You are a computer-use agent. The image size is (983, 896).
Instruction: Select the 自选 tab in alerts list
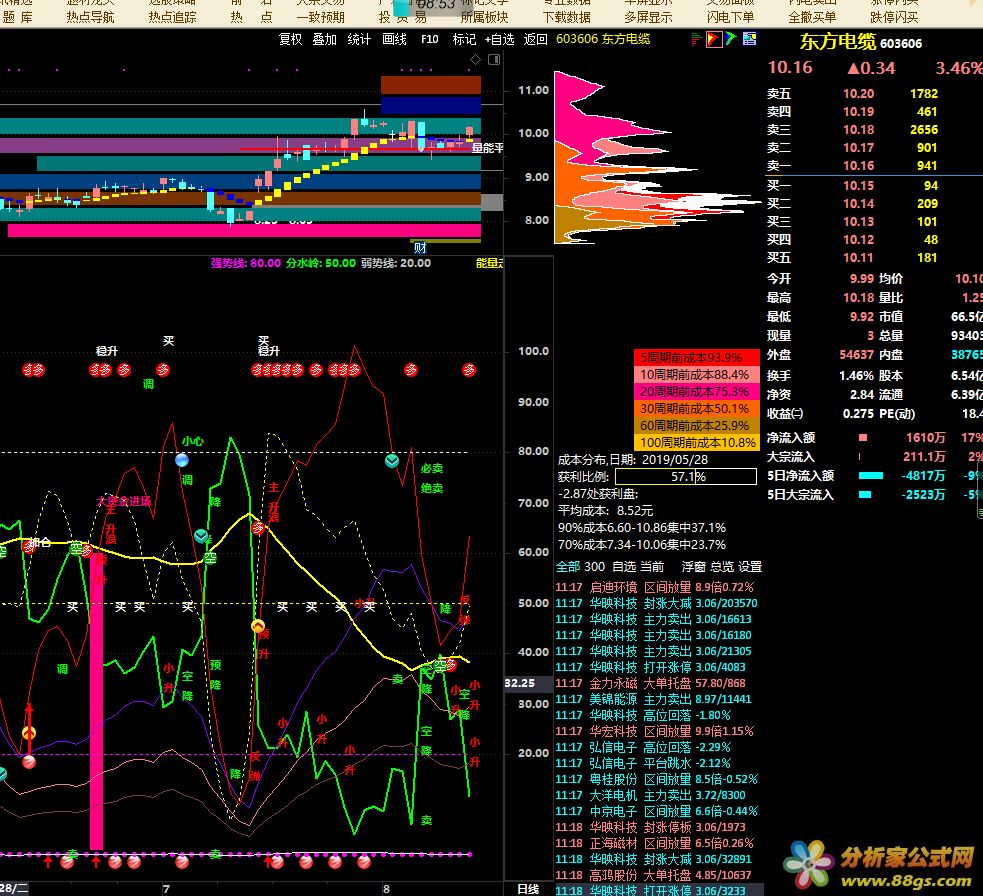(624, 567)
